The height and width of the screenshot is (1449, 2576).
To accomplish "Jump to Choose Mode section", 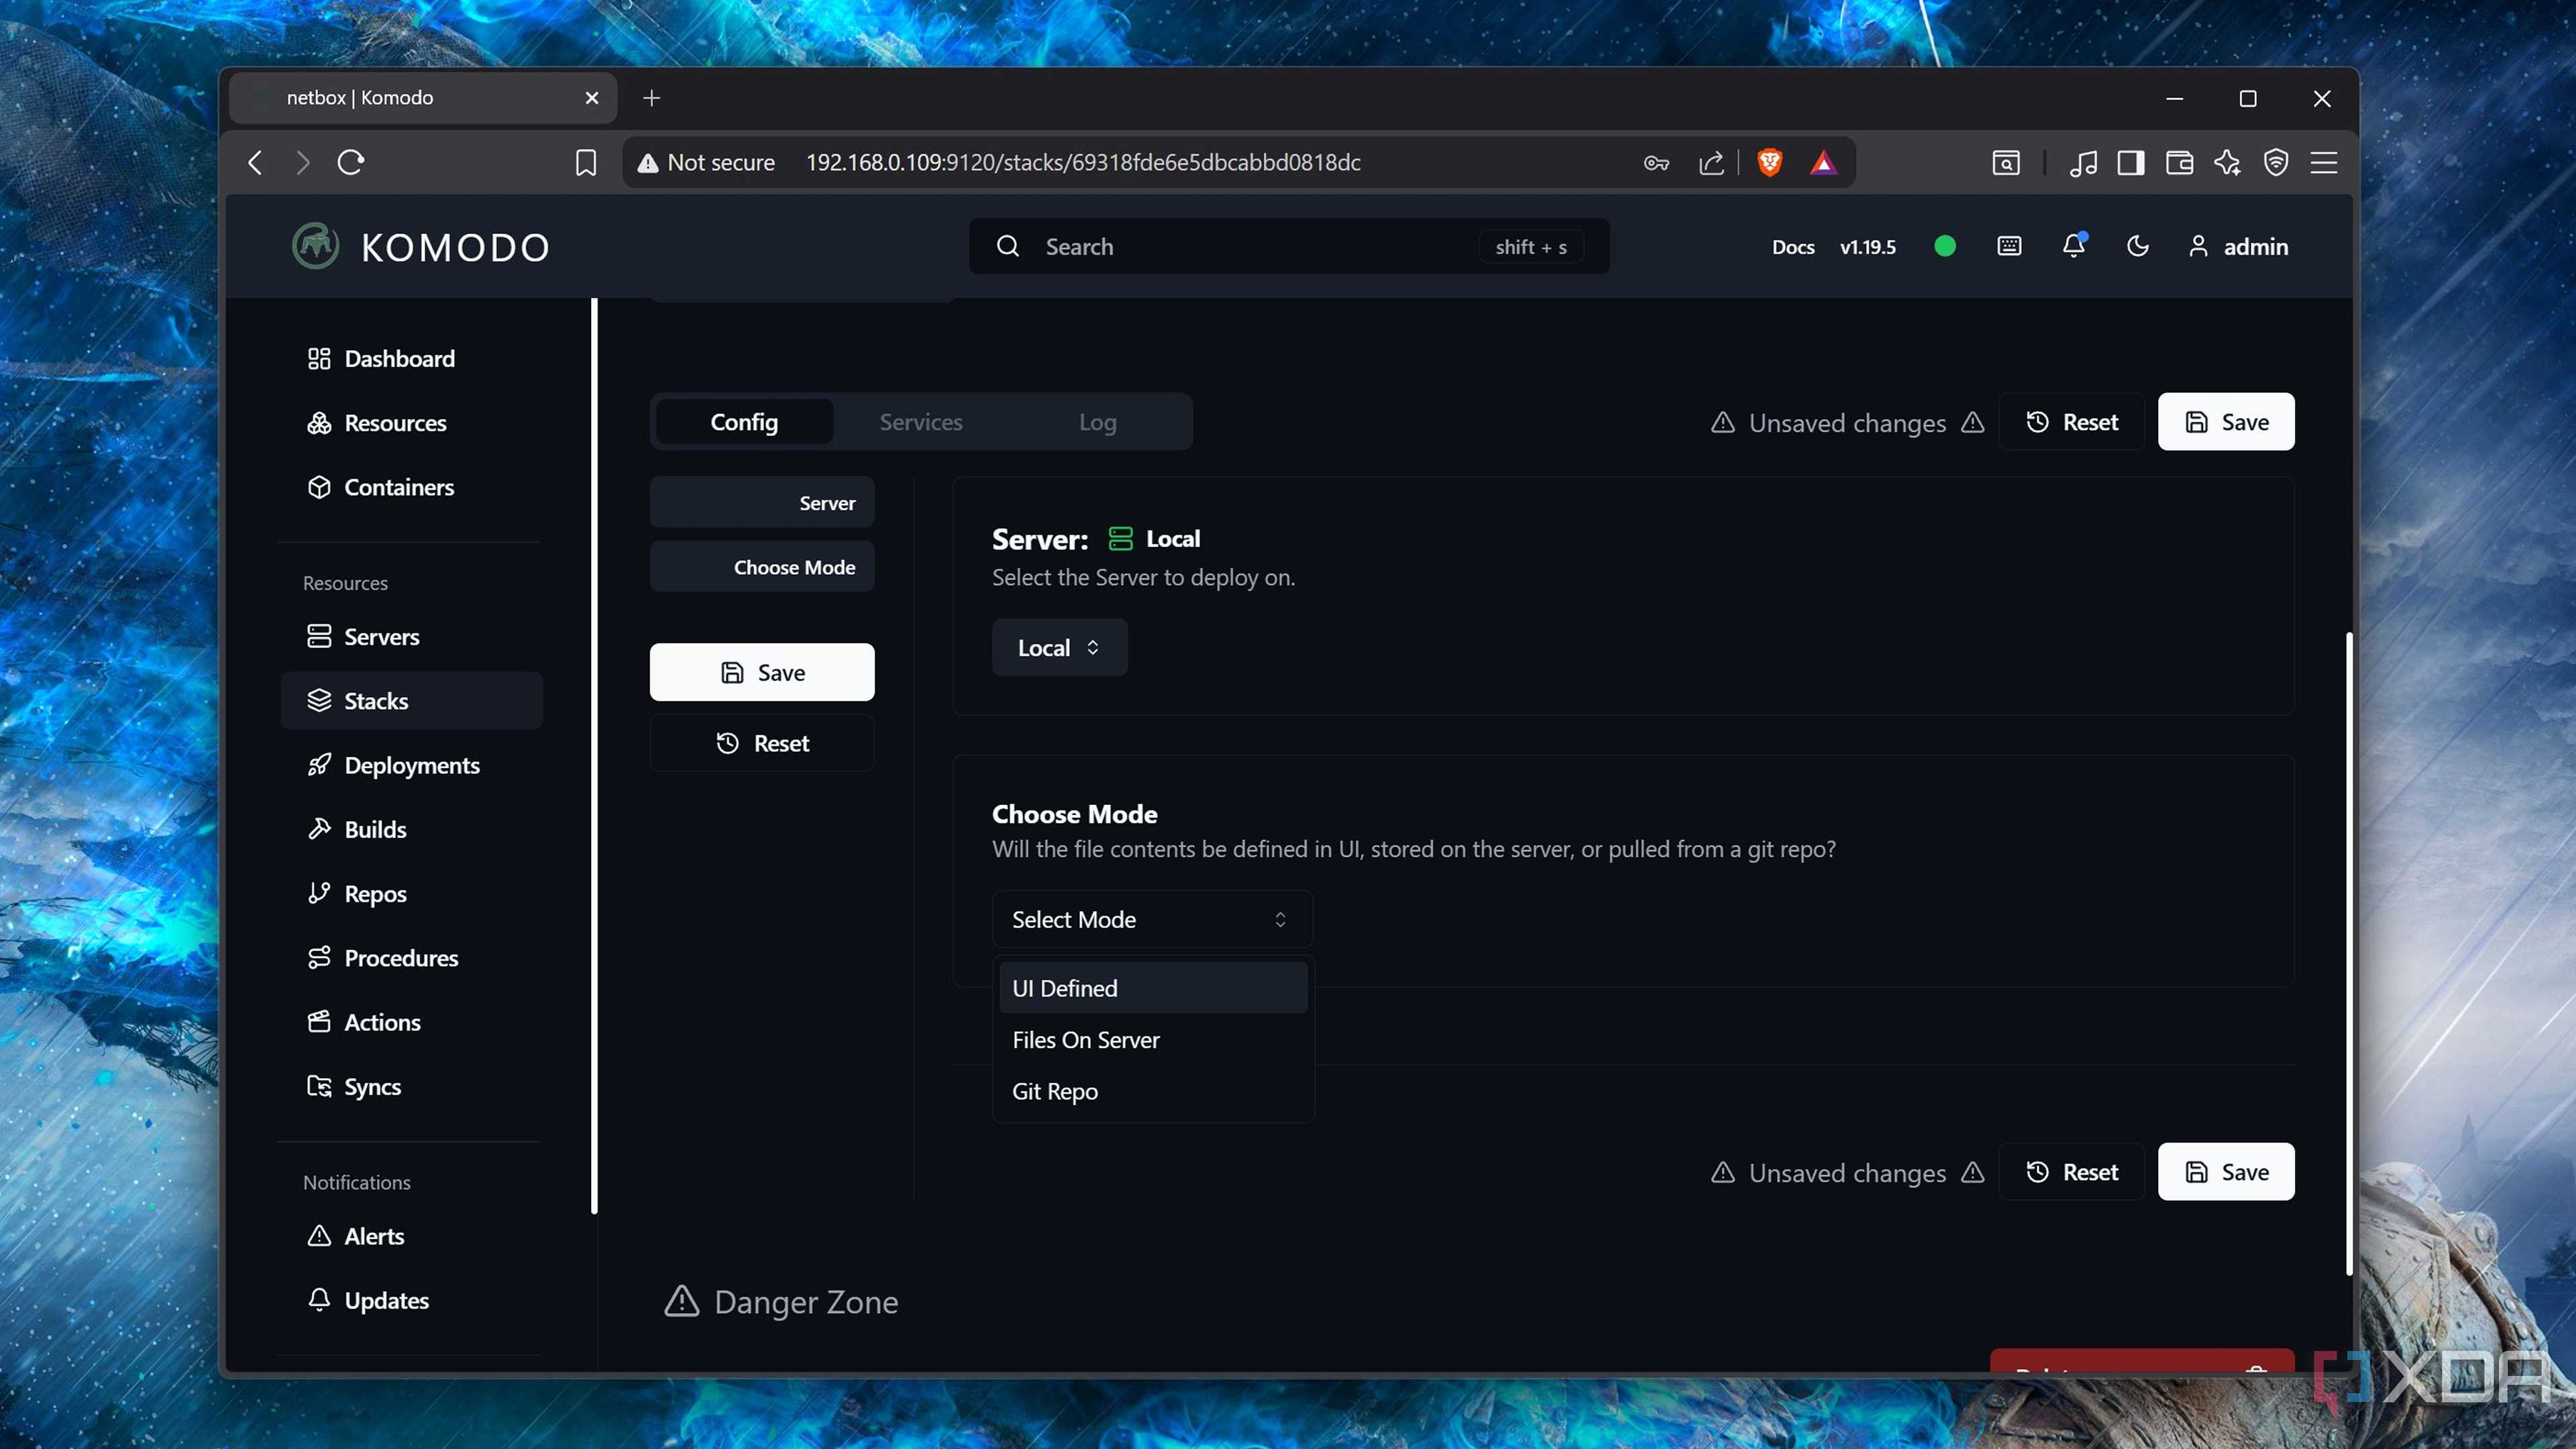I will pyautogui.click(x=762, y=567).
